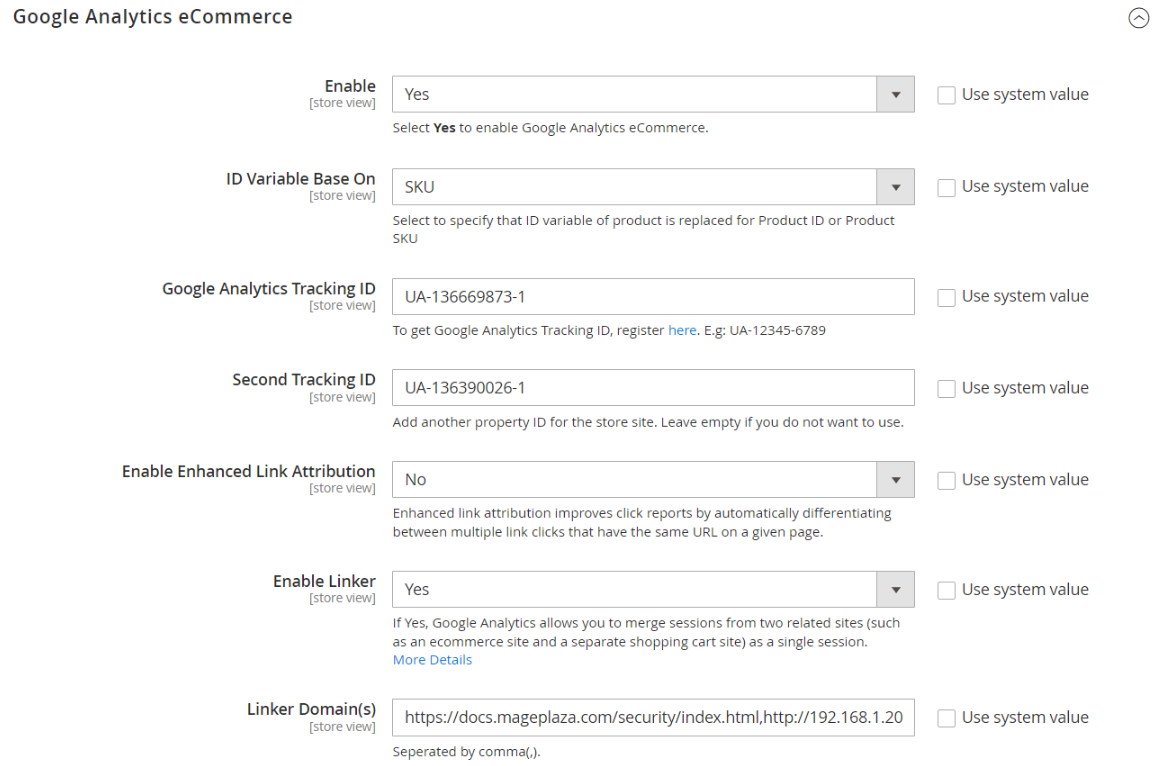This screenshot has width=1156, height=766.
Task: Open the 'here' registration link
Action: tap(682, 330)
